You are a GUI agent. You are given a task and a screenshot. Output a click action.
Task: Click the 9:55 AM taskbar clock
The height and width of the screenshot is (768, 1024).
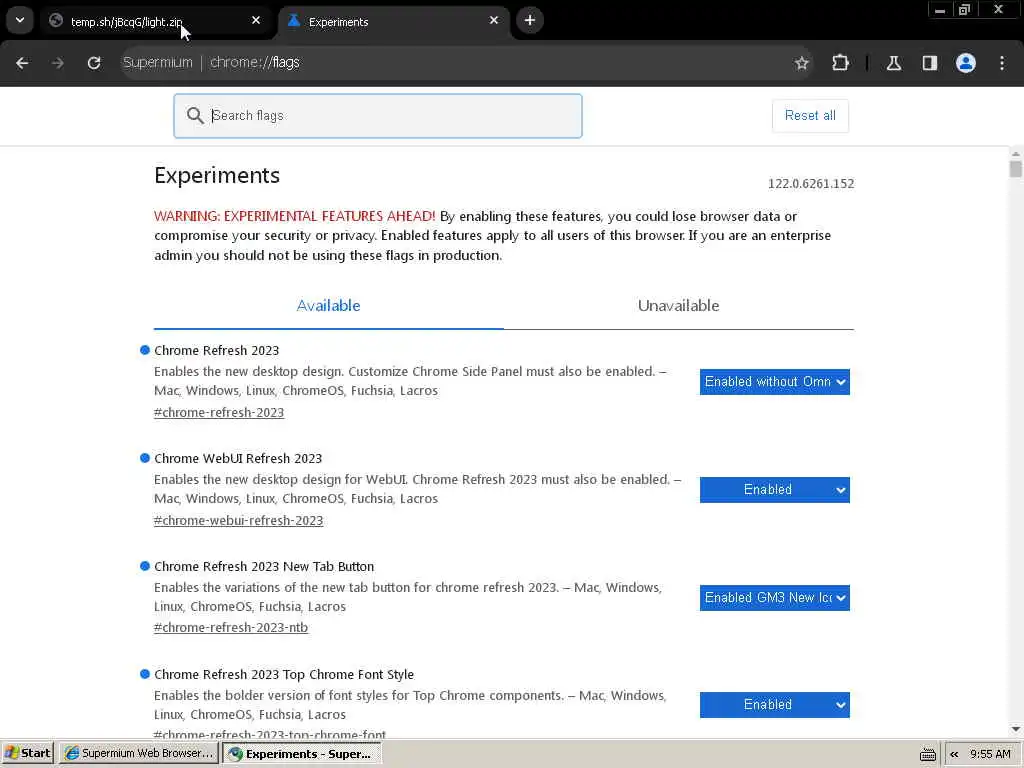point(990,754)
